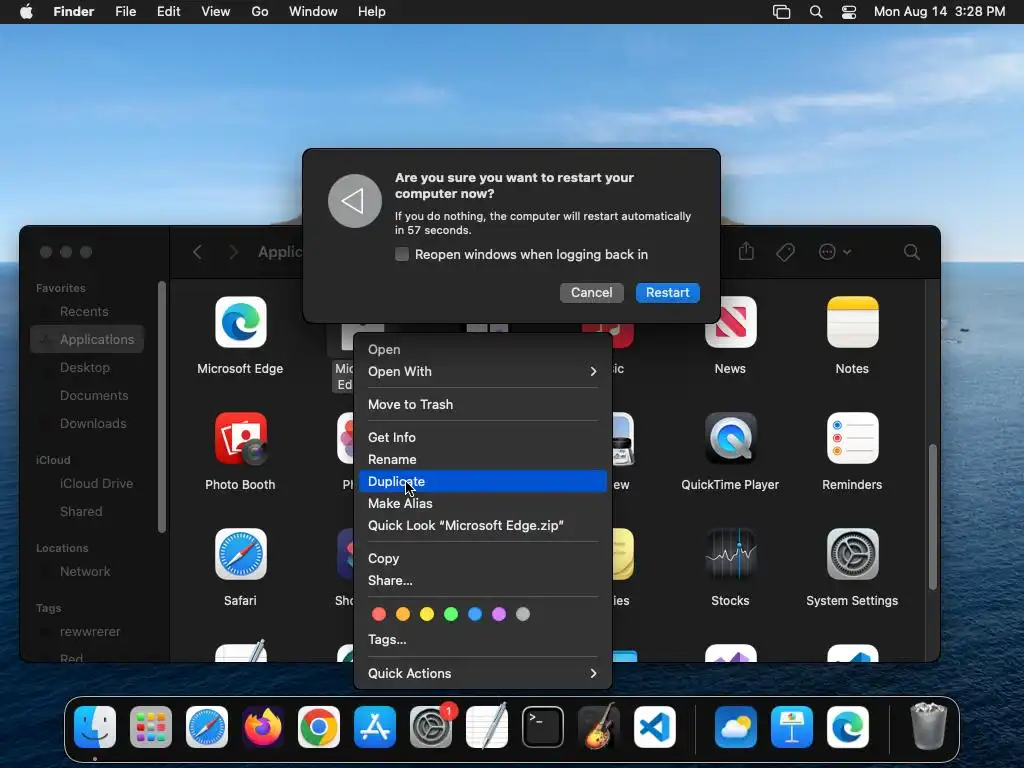Select Get Info in context menu
The image size is (1024, 768).
(483, 438)
